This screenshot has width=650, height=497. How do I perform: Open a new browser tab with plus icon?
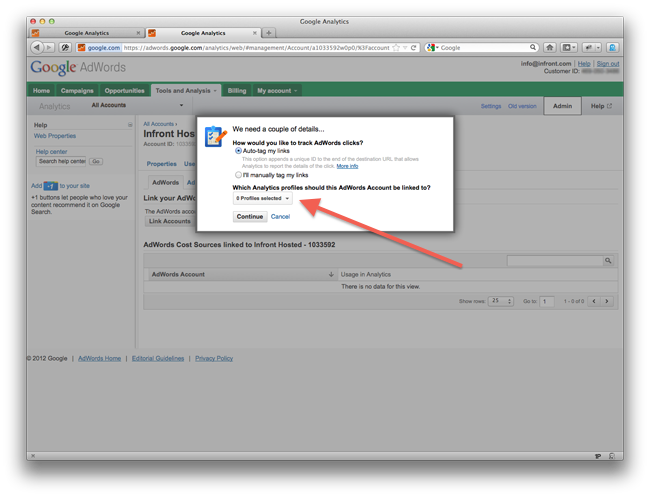click(x=269, y=32)
